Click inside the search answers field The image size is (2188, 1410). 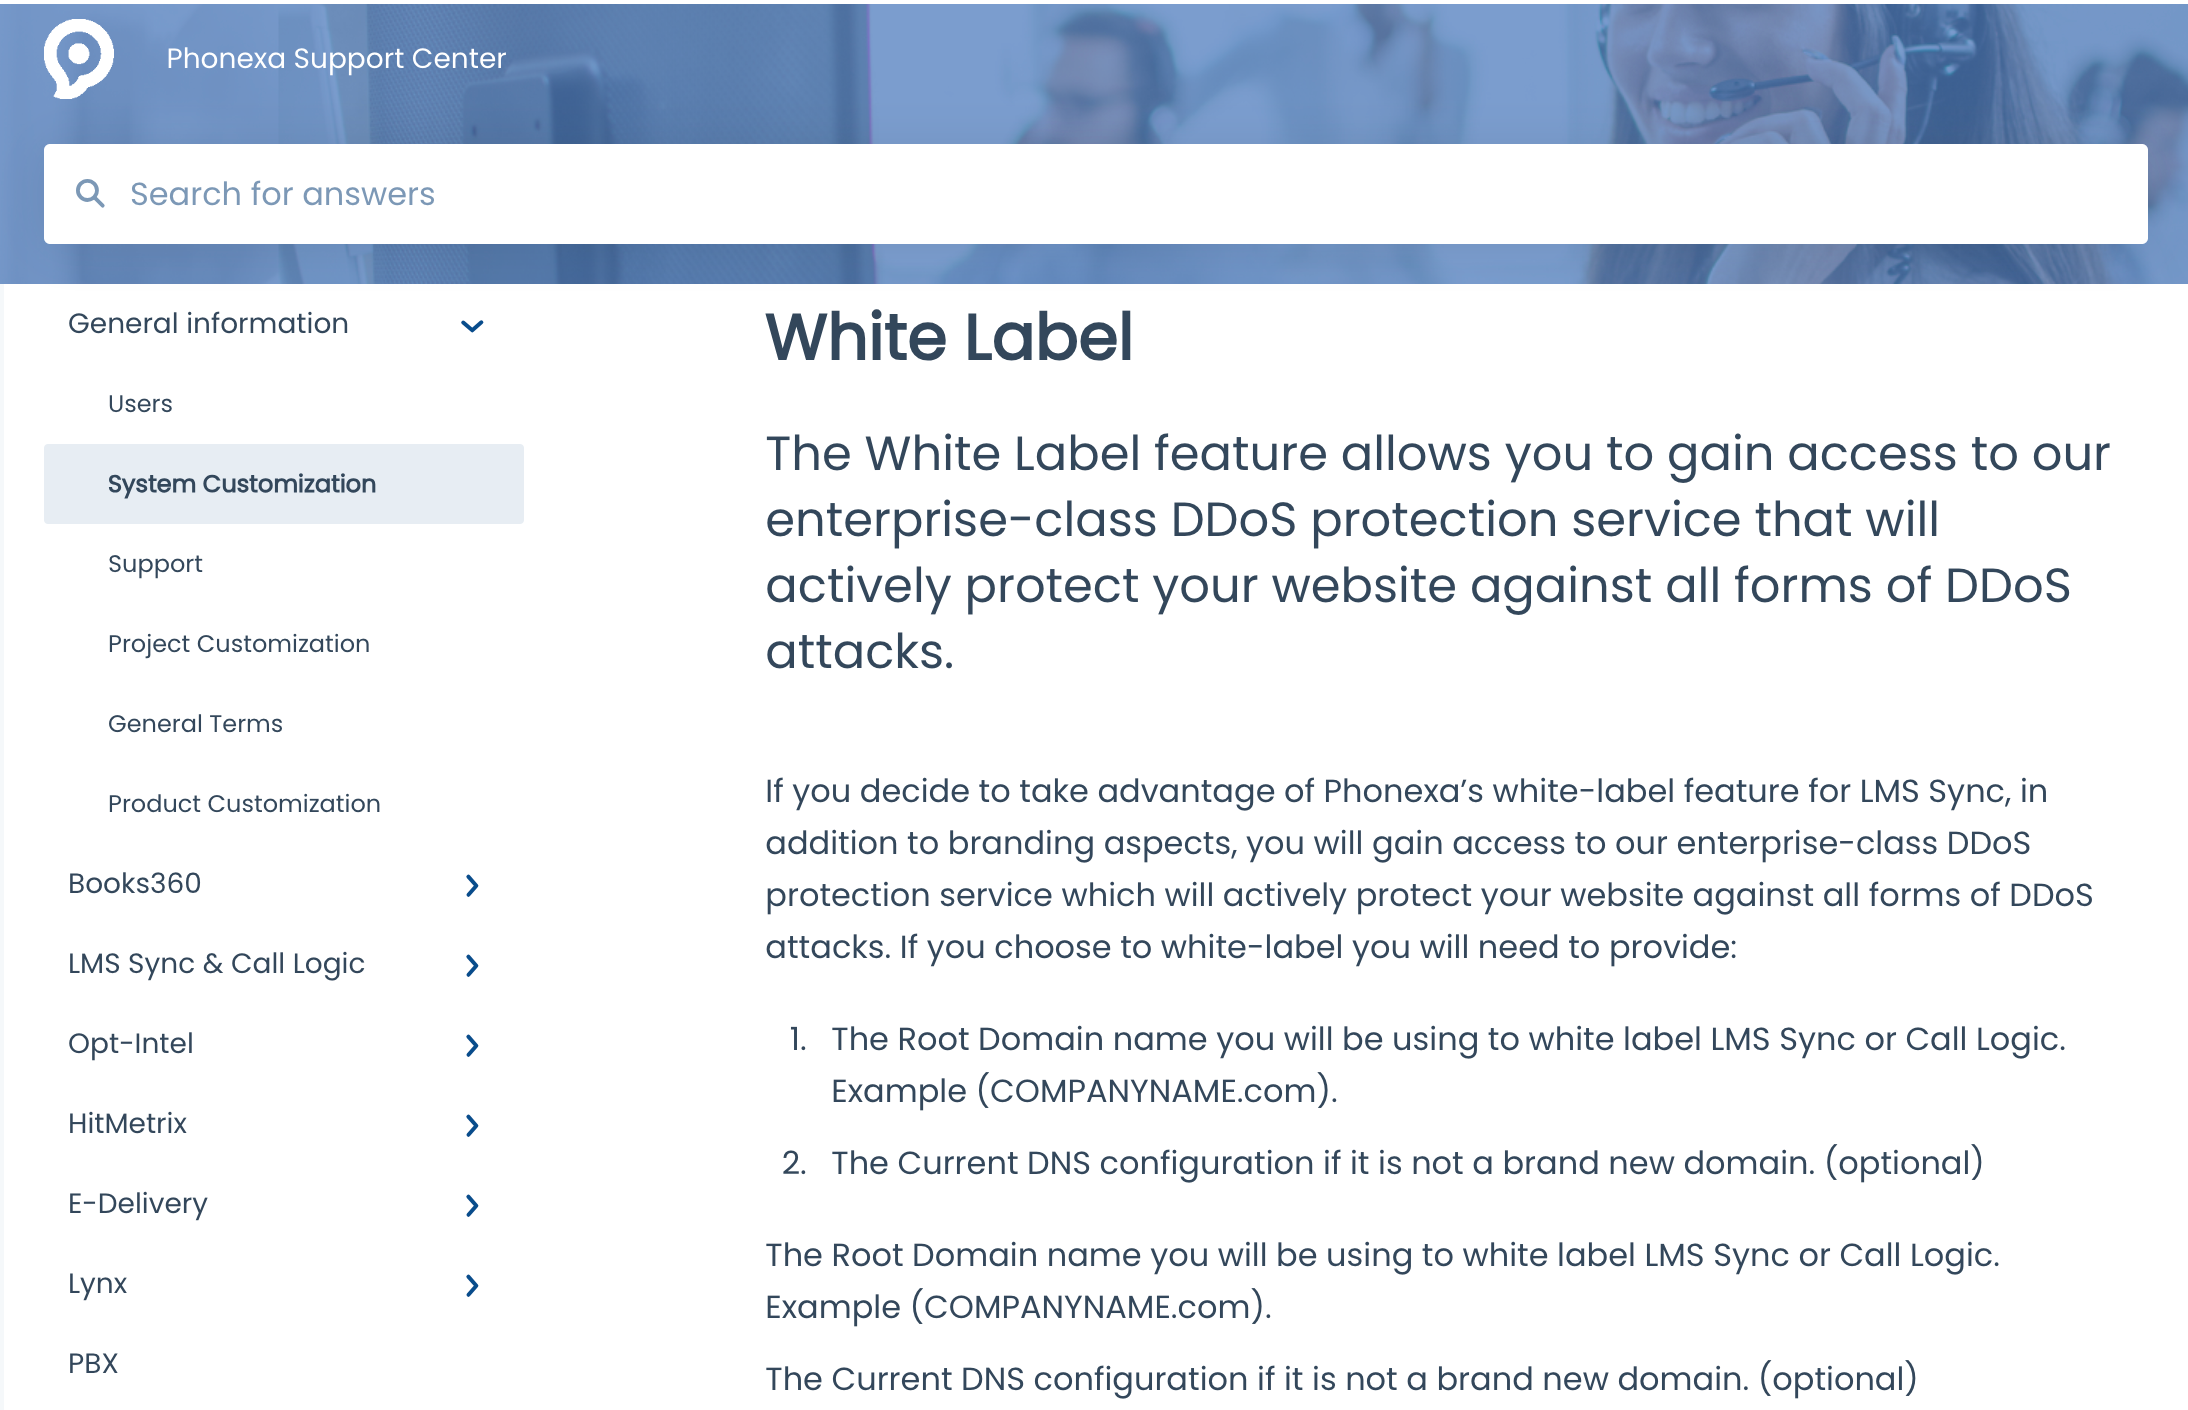point(1092,195)
